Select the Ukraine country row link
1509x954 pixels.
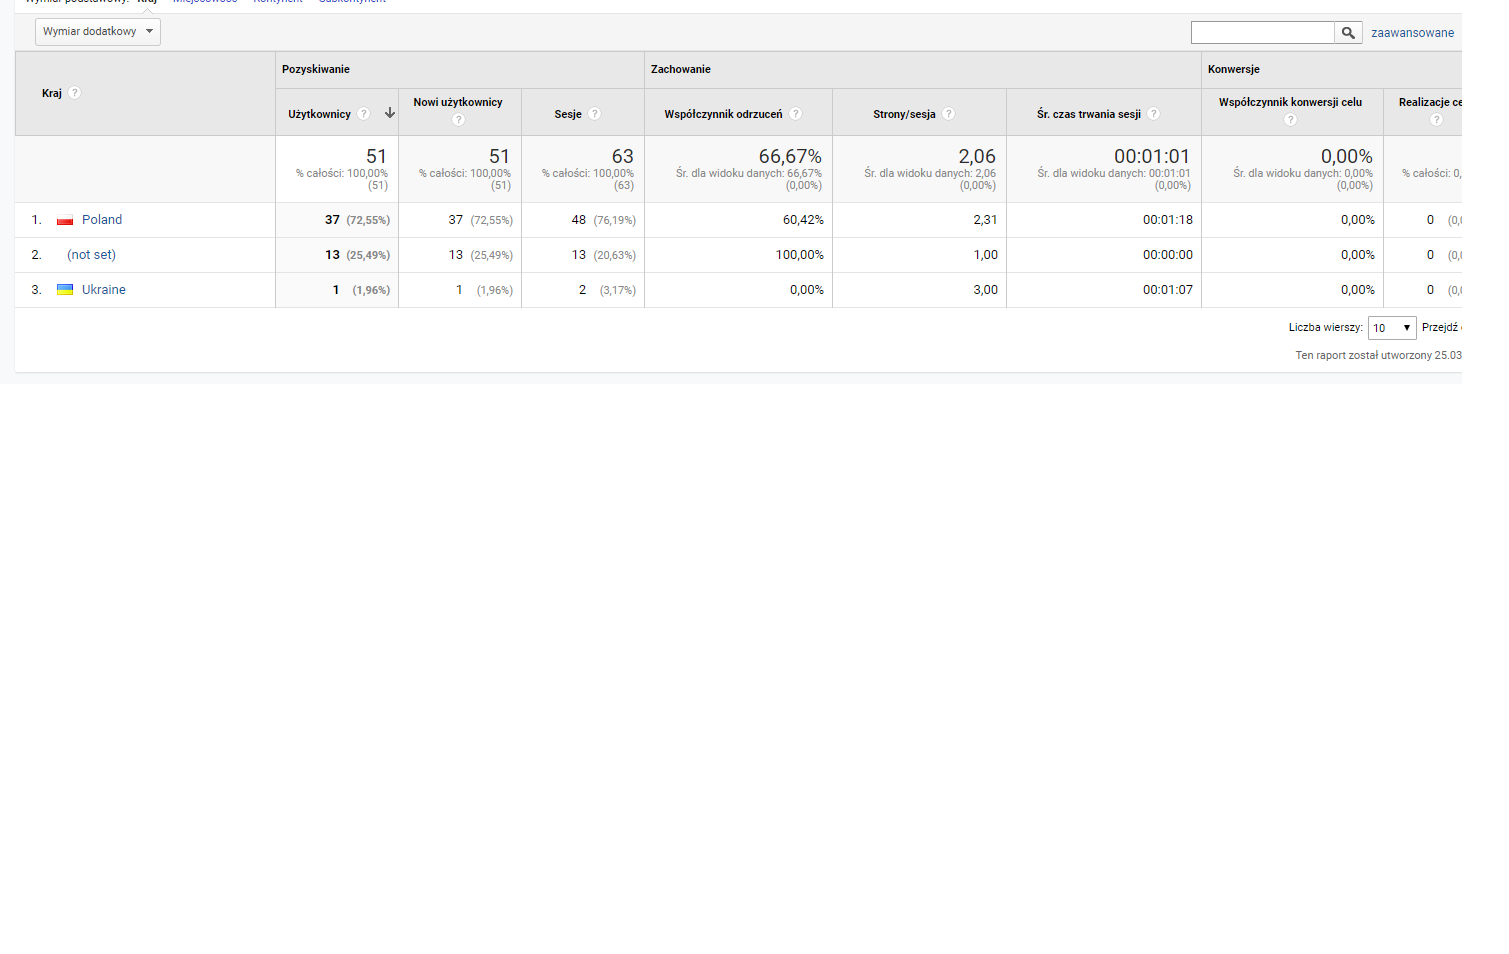coord(104,290)
